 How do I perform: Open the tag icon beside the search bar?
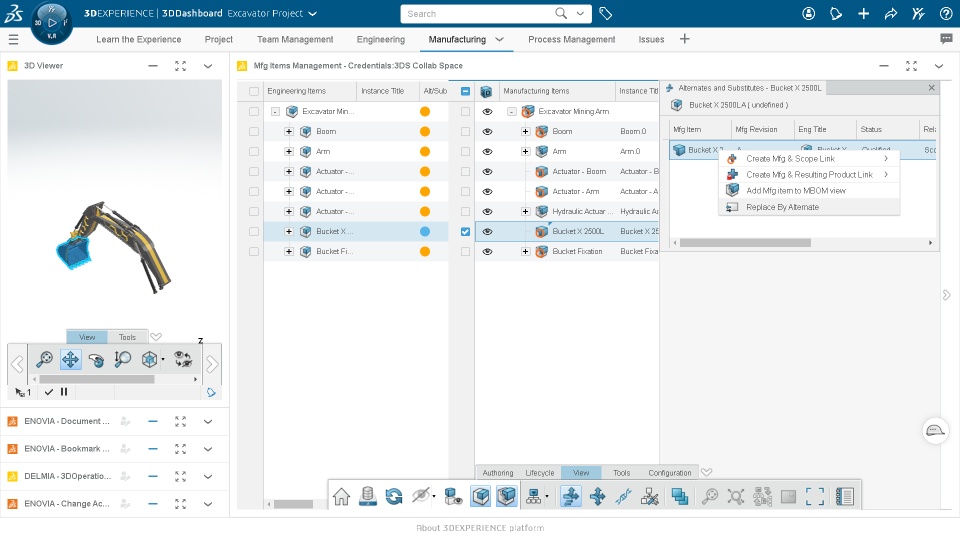606,13
